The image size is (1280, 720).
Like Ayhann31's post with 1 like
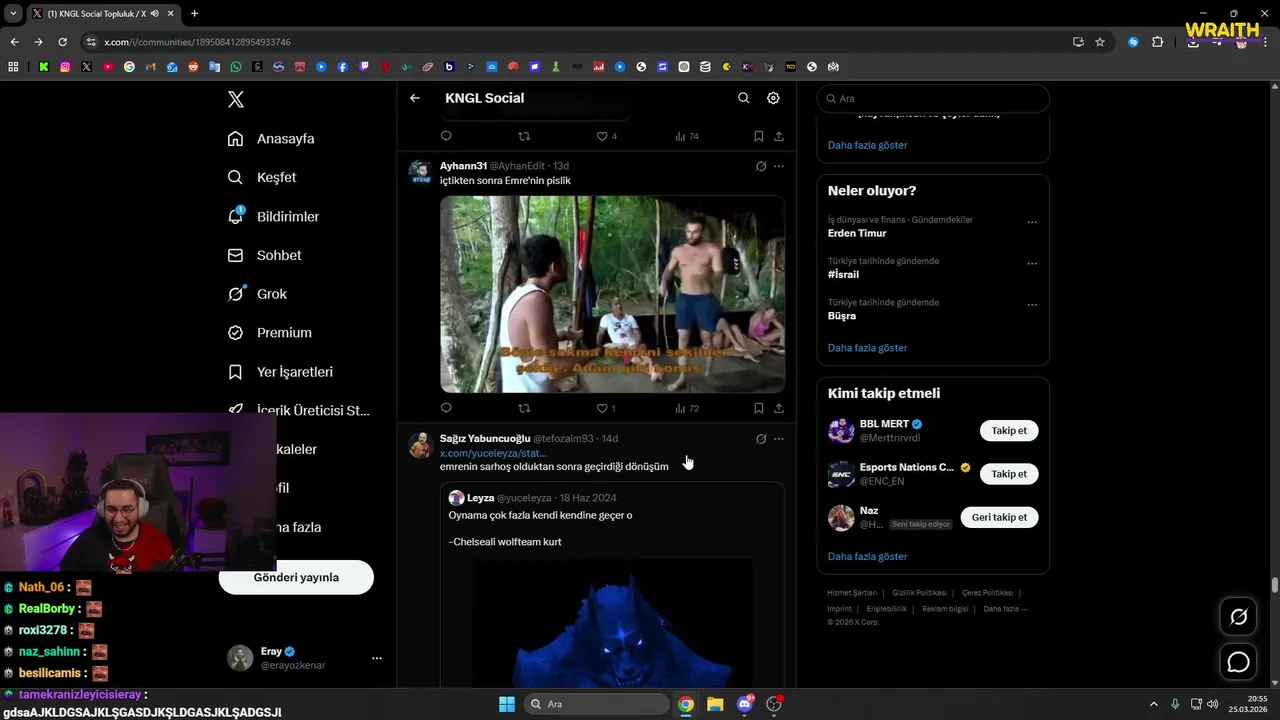click(x=605, y=408)
